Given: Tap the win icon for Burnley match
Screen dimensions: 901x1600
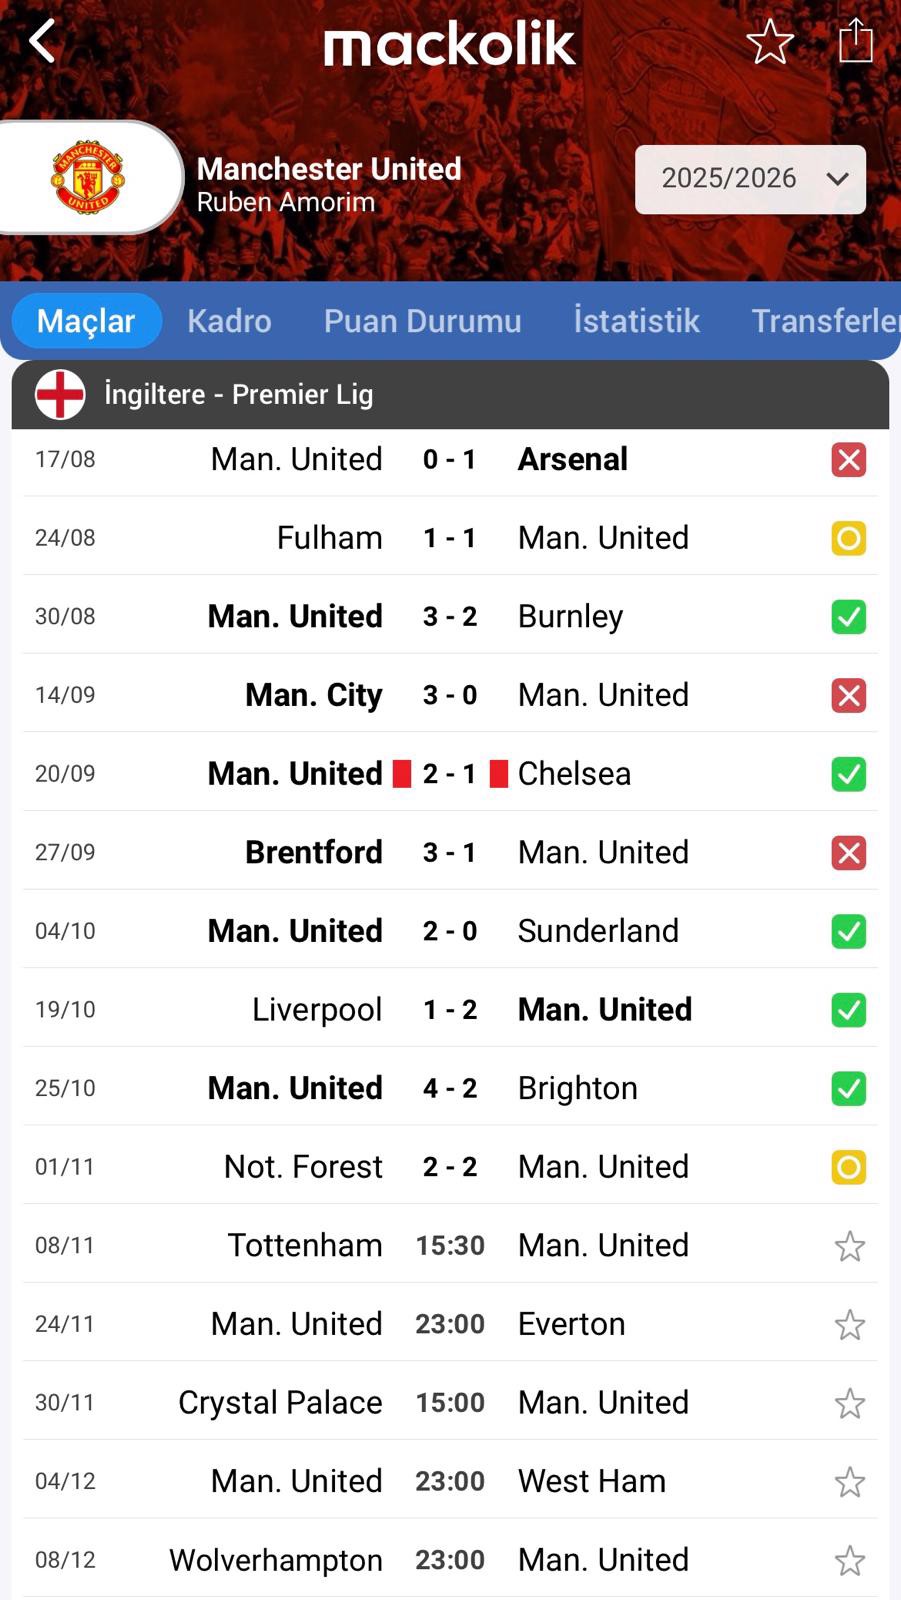Looking at the screenshot, I should coord(848,617).
